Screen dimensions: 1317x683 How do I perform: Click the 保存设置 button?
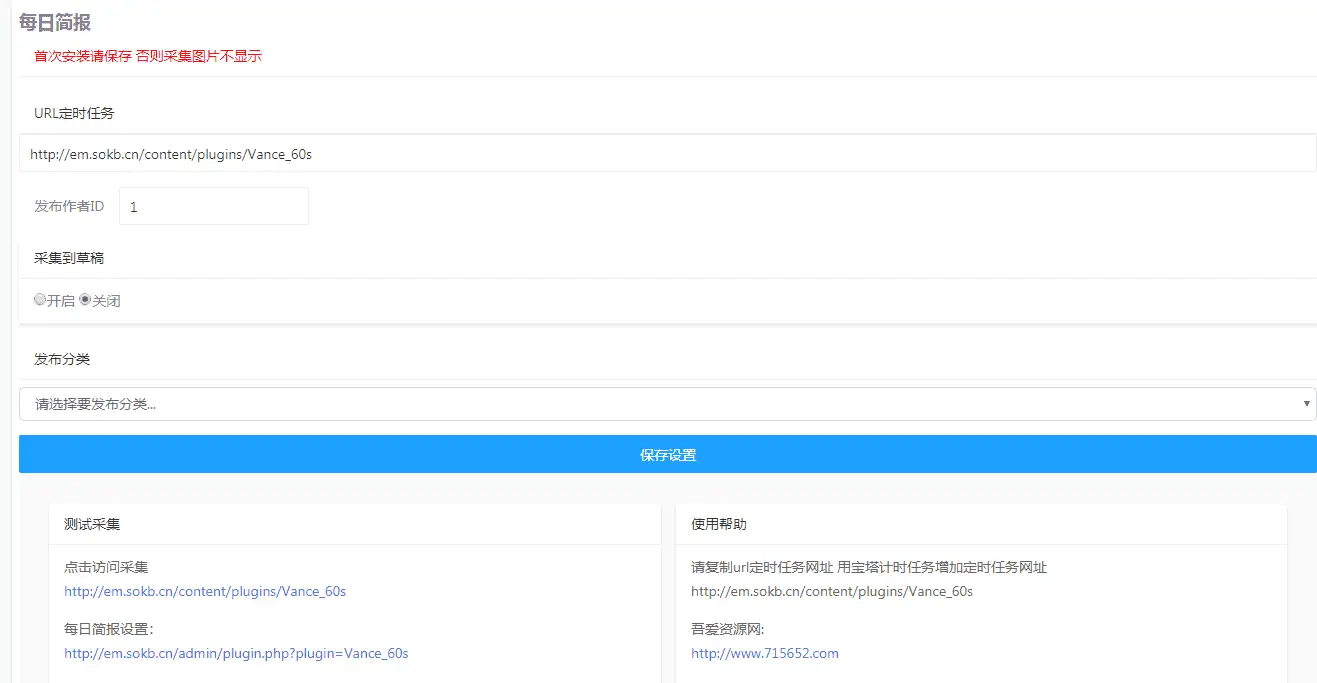667,453
